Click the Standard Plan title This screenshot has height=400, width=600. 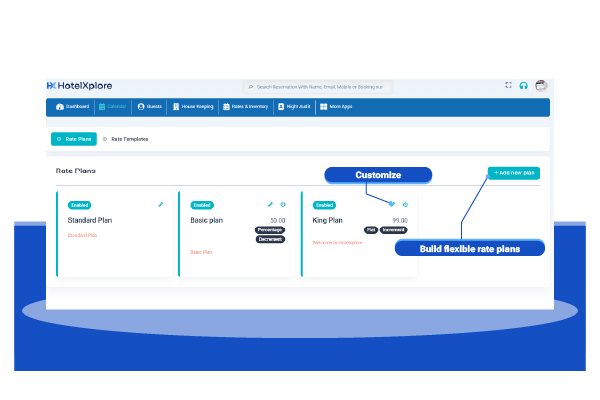(90, 220)
